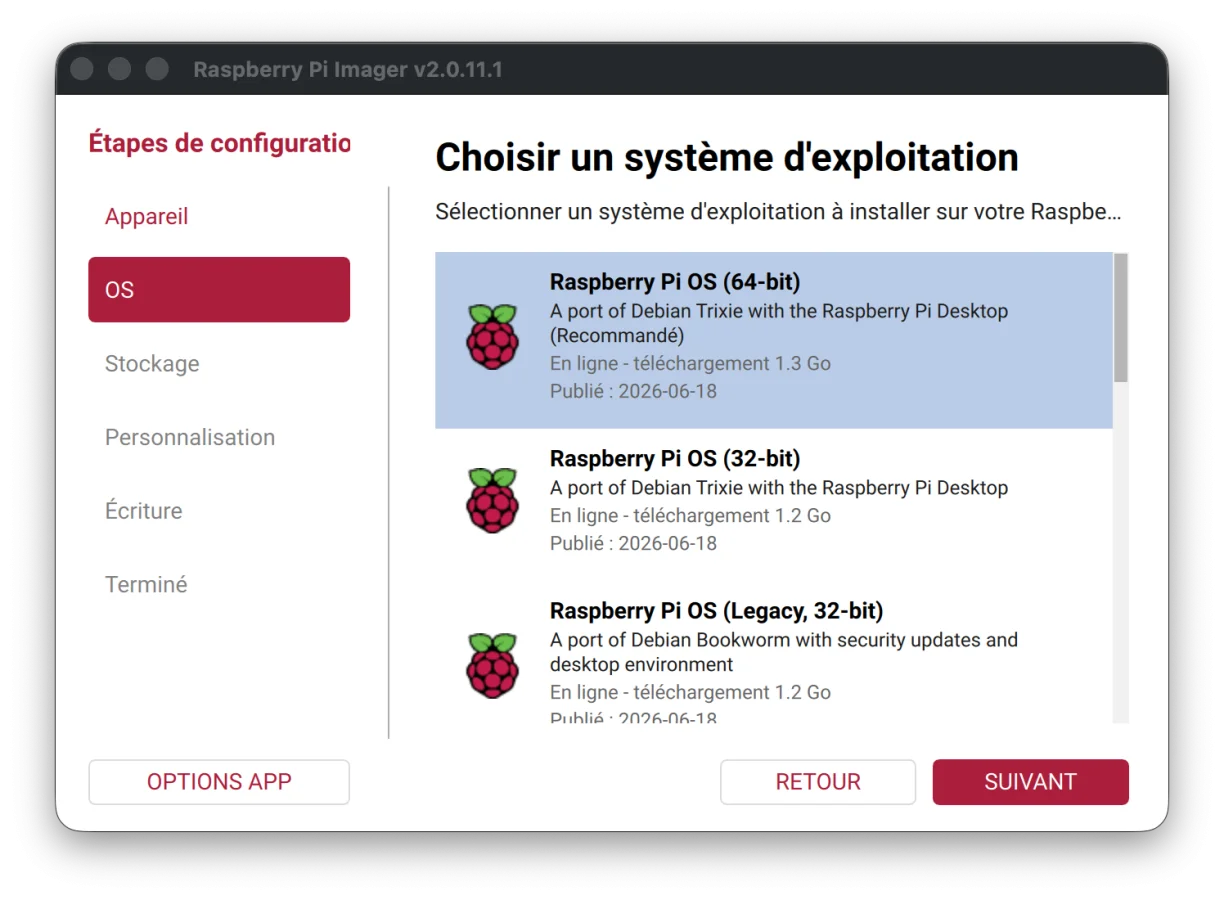This screenshot has width=1224, height=900.
Task: Click the 'Choisir un système d'exploitation' heading
Action: click(x=727, y=157)
